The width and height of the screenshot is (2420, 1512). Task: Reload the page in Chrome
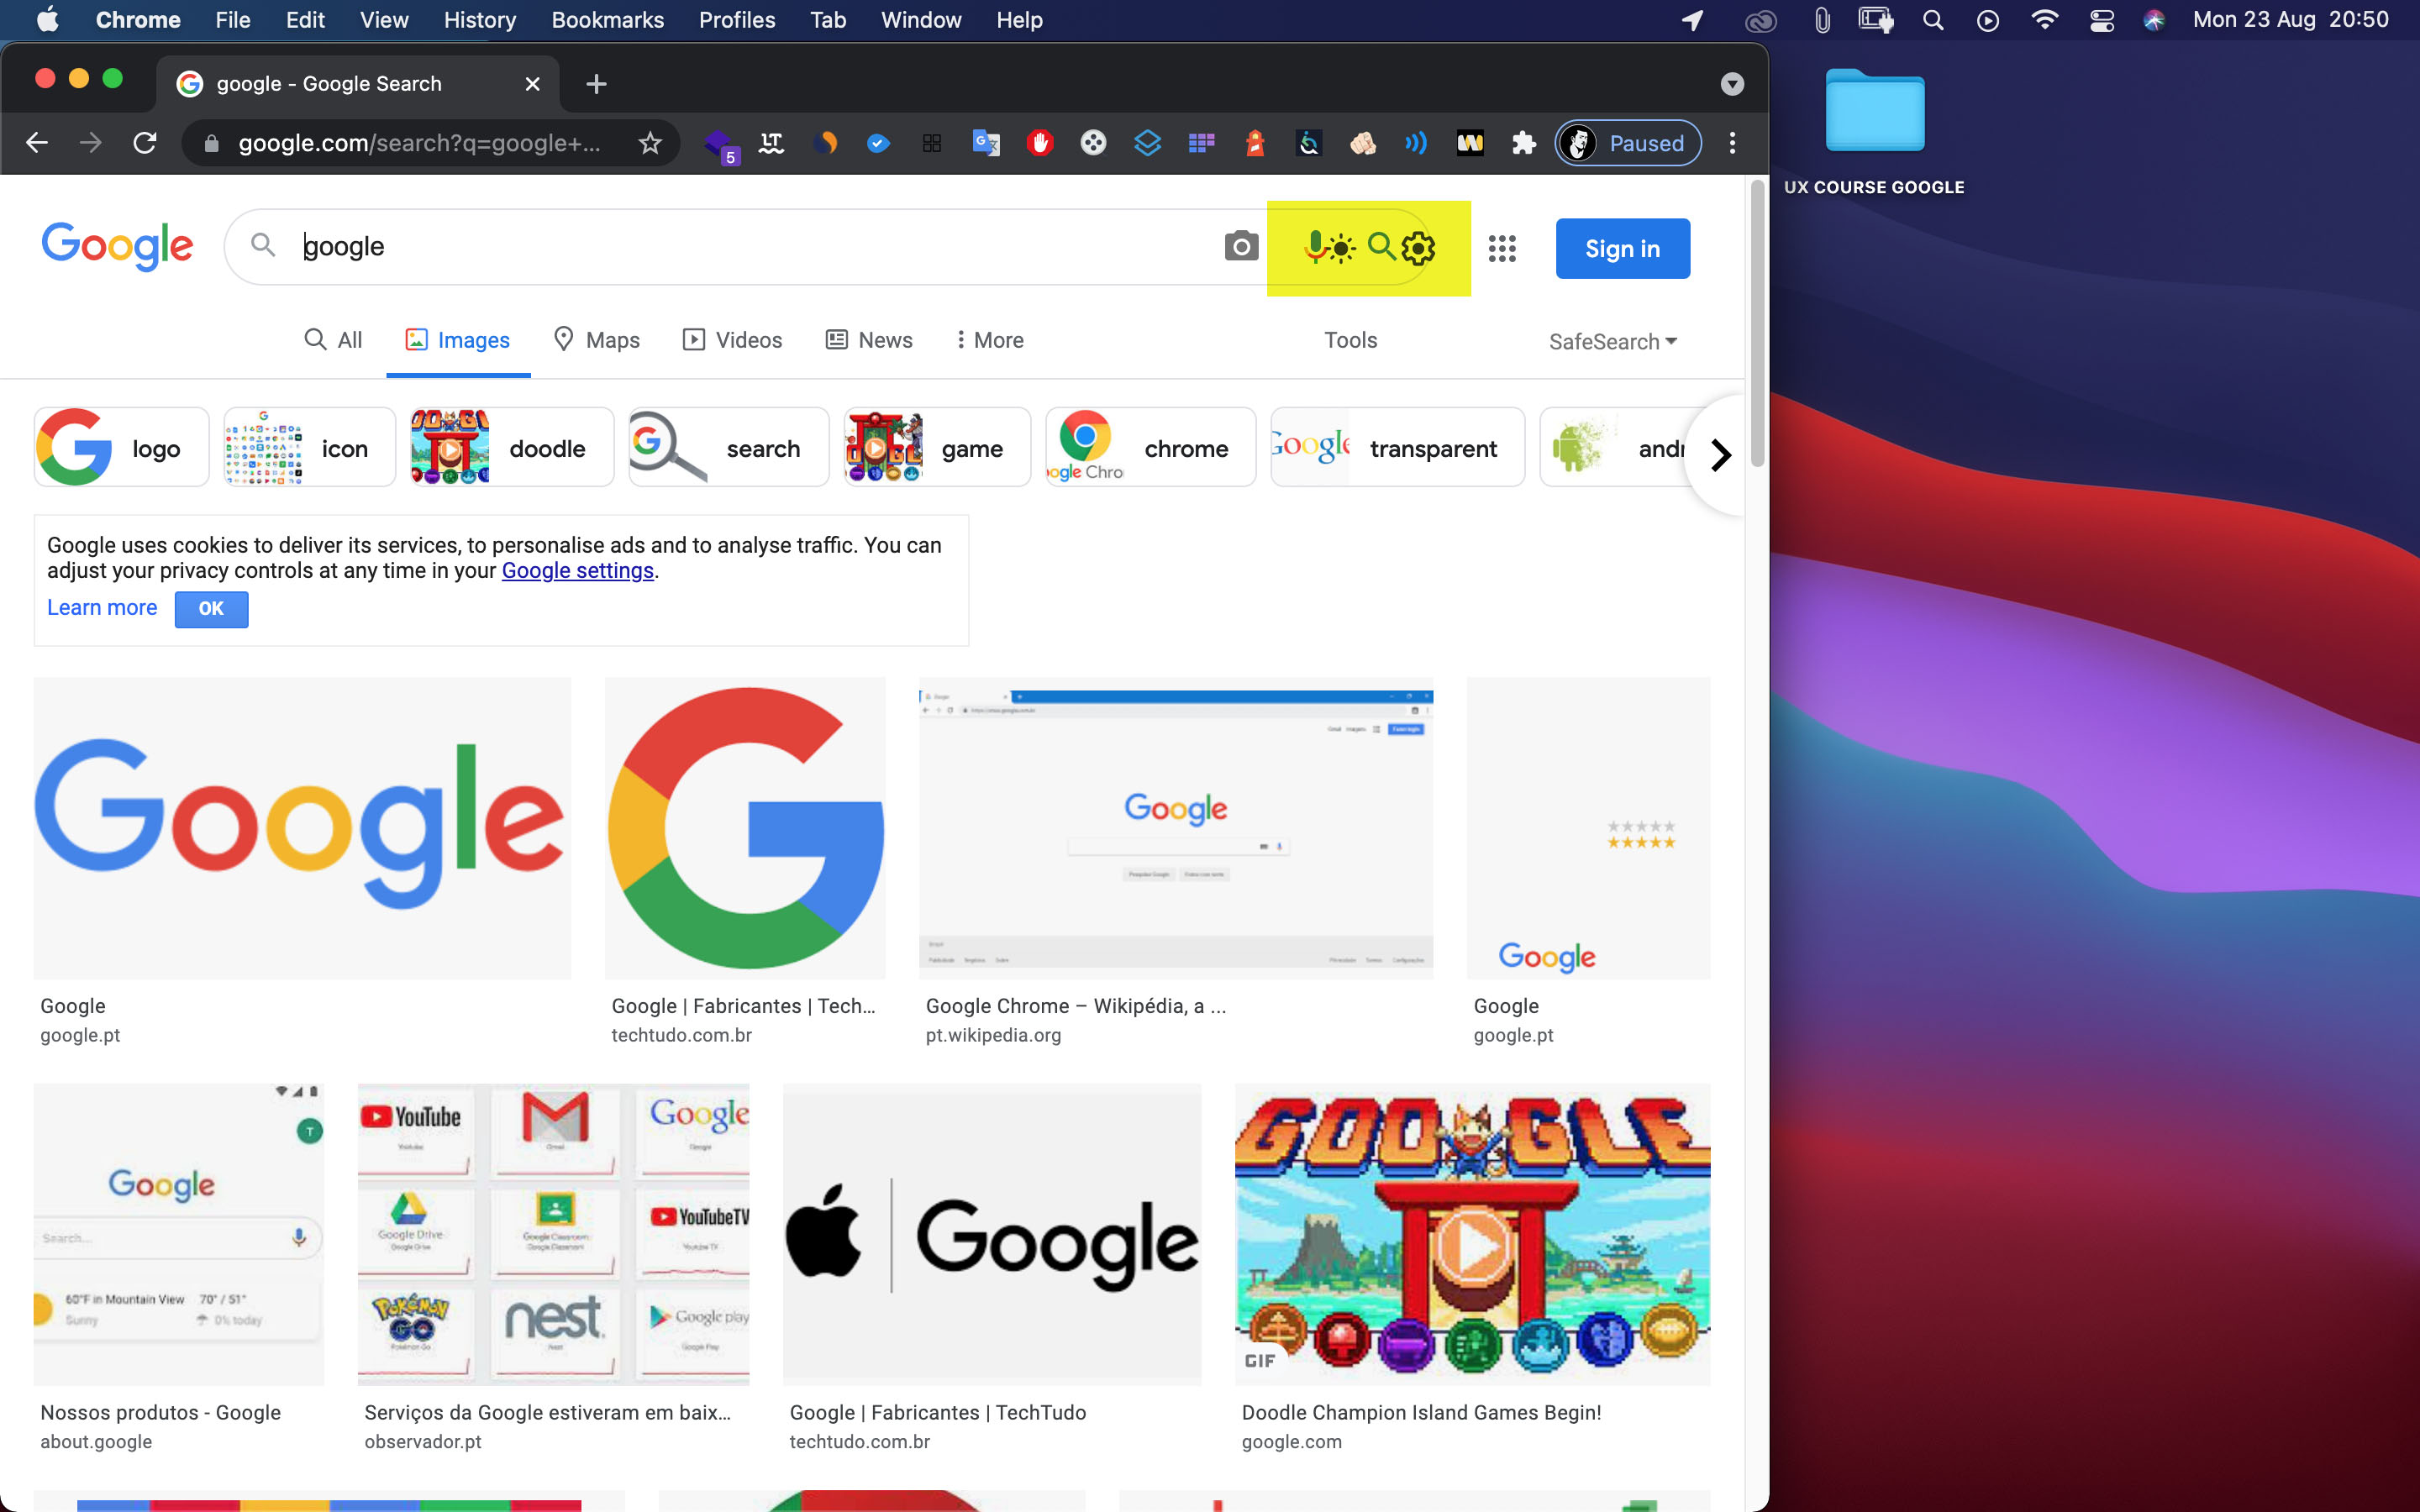pyautogui.click(x=145, y=143)
